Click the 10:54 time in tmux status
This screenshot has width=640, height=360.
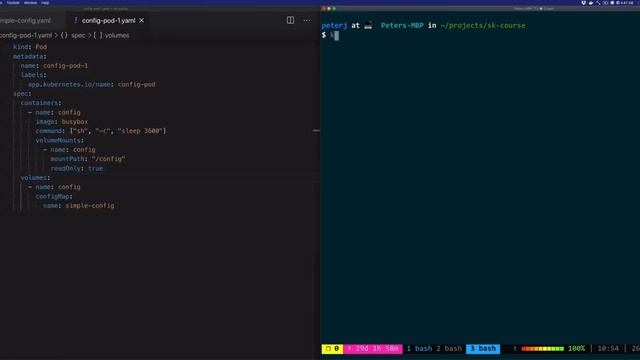point(608,349)
